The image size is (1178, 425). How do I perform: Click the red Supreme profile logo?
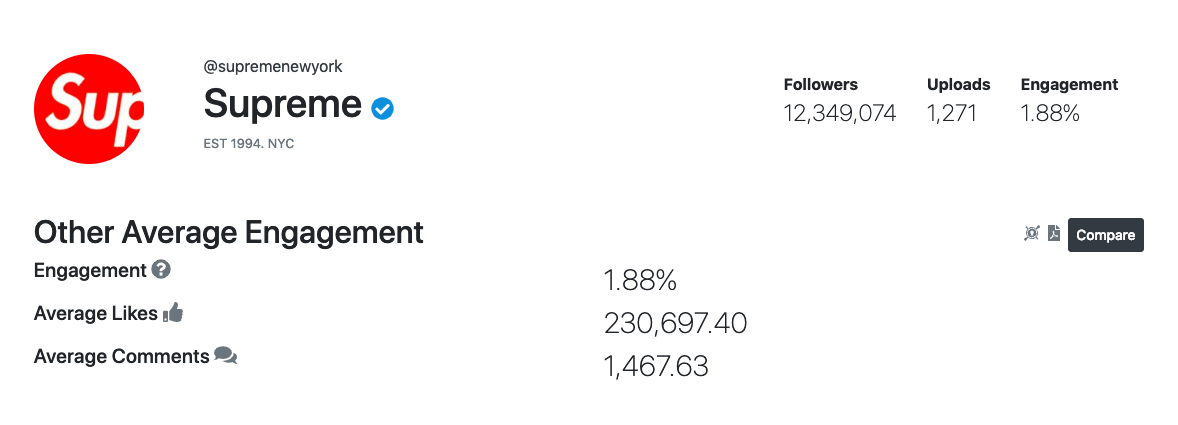click(x=89, y=109)
